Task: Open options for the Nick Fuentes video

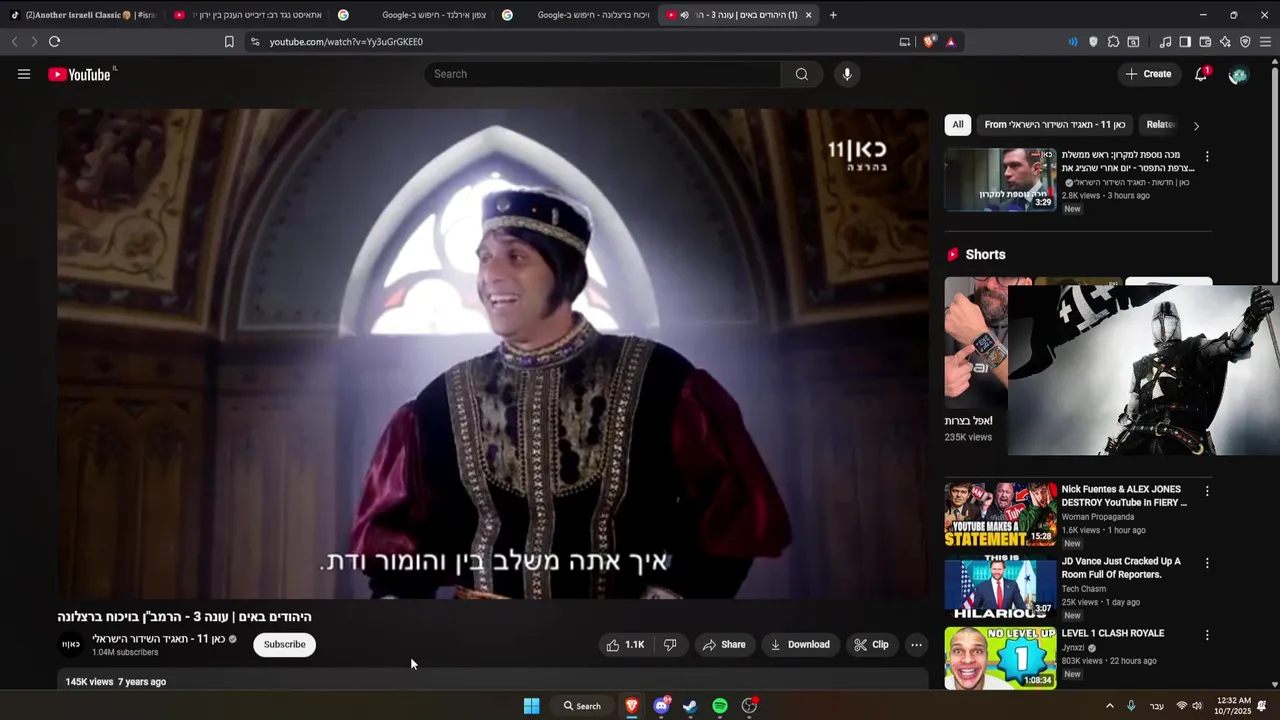Action: click(x=1207, y=491)
